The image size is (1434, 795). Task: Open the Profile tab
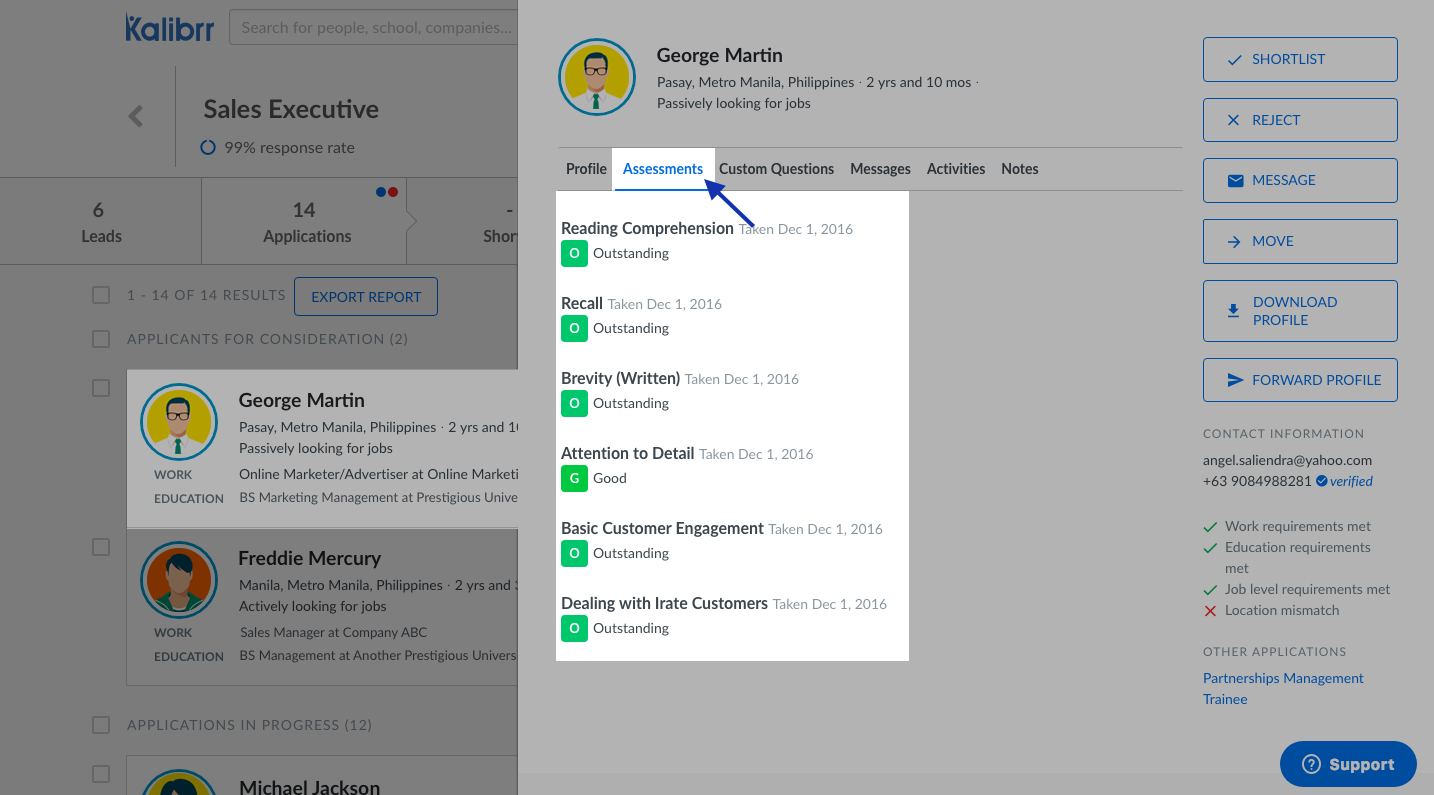click(x=586, y=169)
